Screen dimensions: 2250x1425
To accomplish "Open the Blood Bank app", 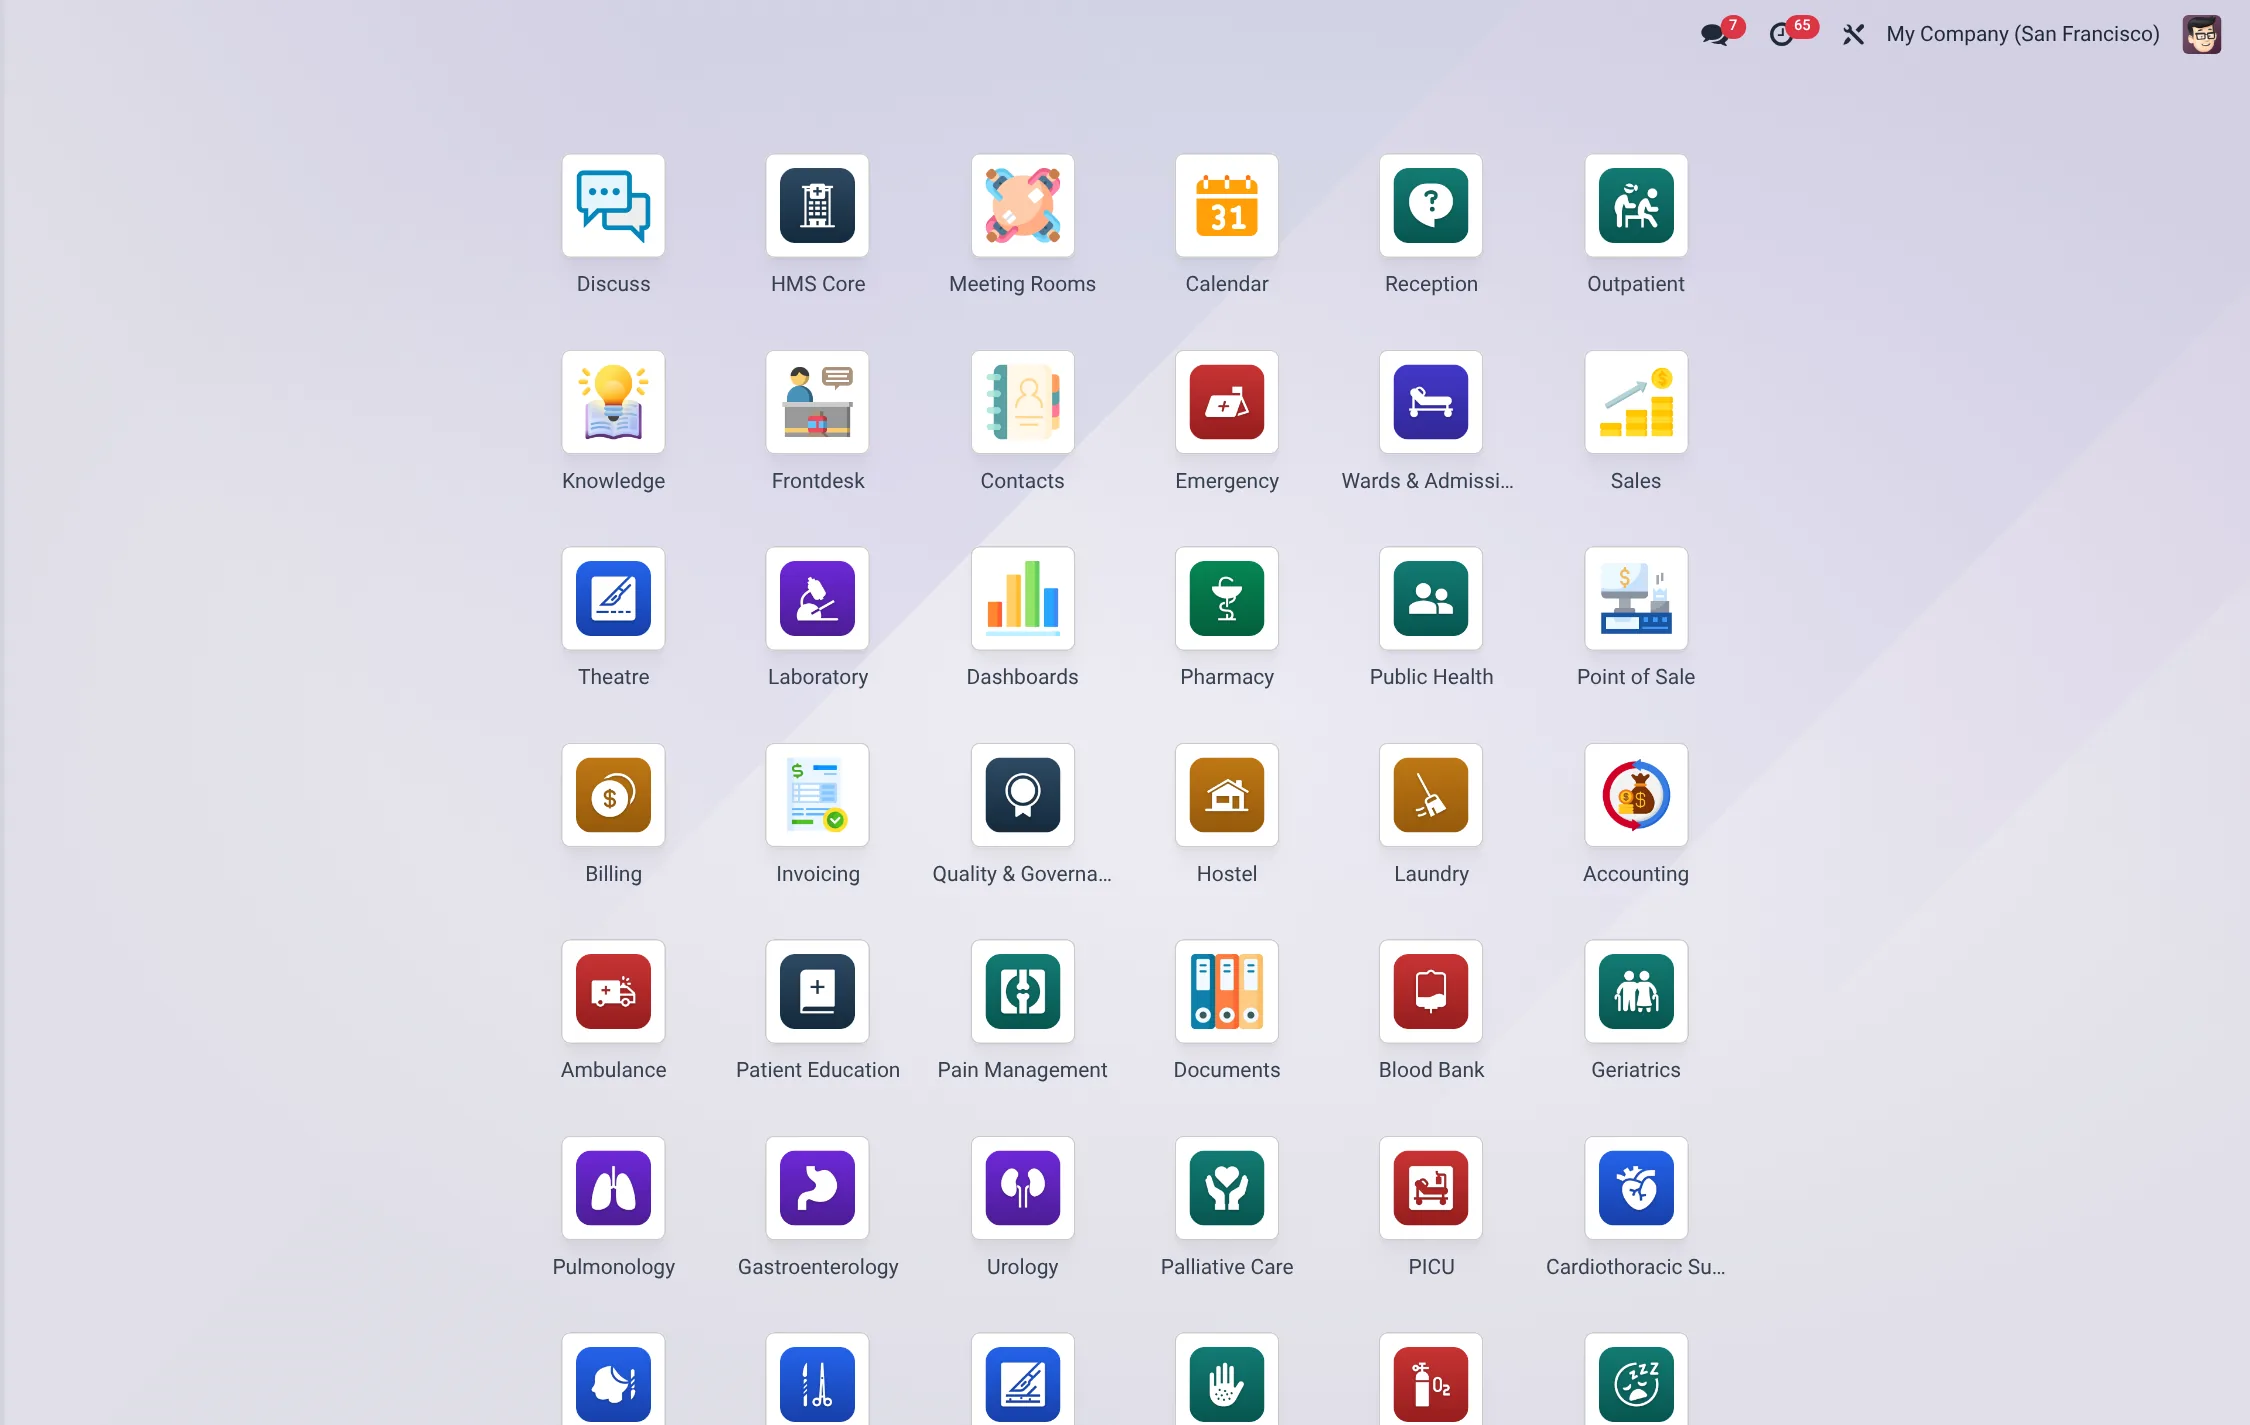I will [1431, 992].
